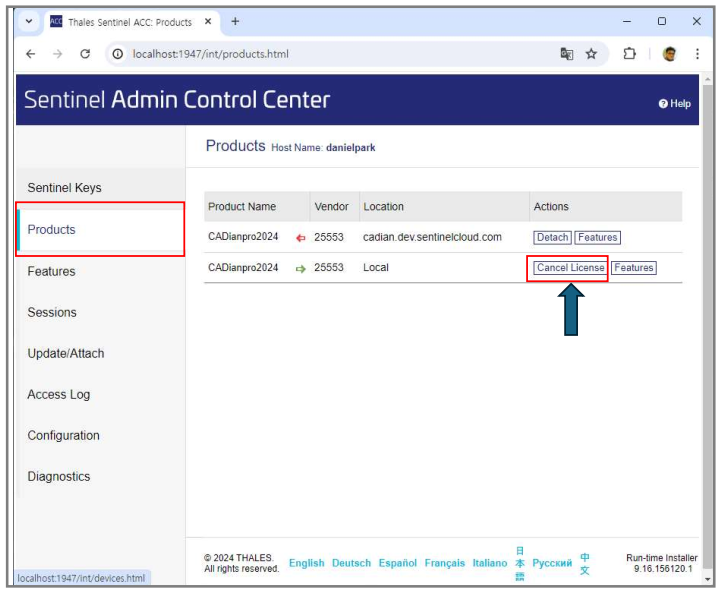Open the translate page icon
The height and width of the screenshot is (589, 718).
tap(566, 54)
